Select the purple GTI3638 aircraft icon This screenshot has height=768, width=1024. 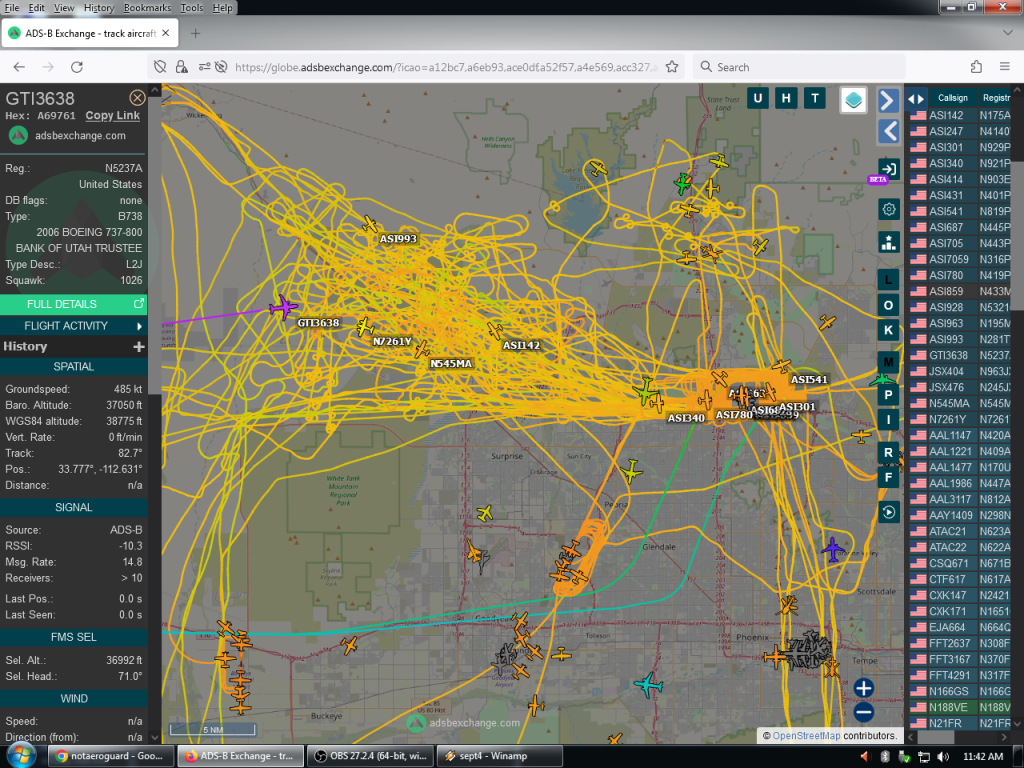click(x=283, y=307)
